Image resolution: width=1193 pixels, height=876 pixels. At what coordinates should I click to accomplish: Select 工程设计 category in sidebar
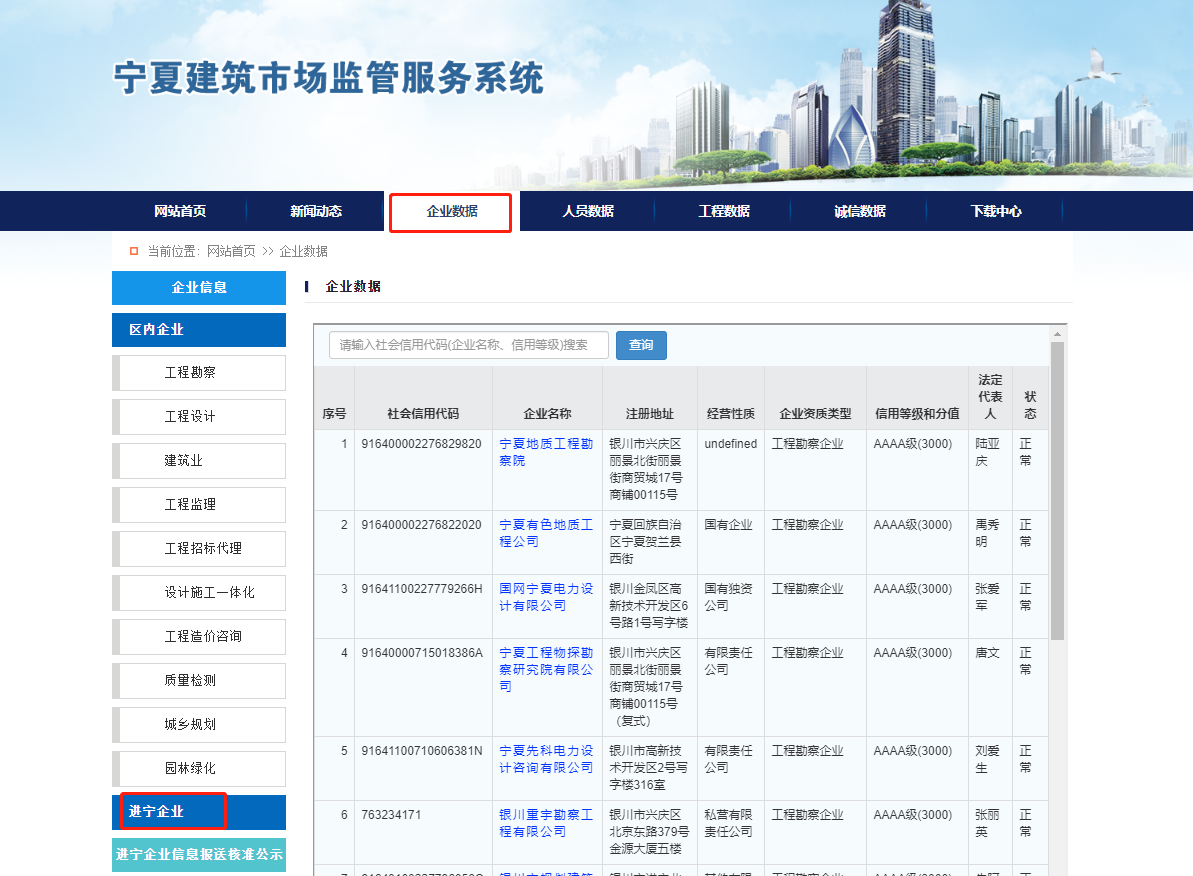click(x=190, y=417)
